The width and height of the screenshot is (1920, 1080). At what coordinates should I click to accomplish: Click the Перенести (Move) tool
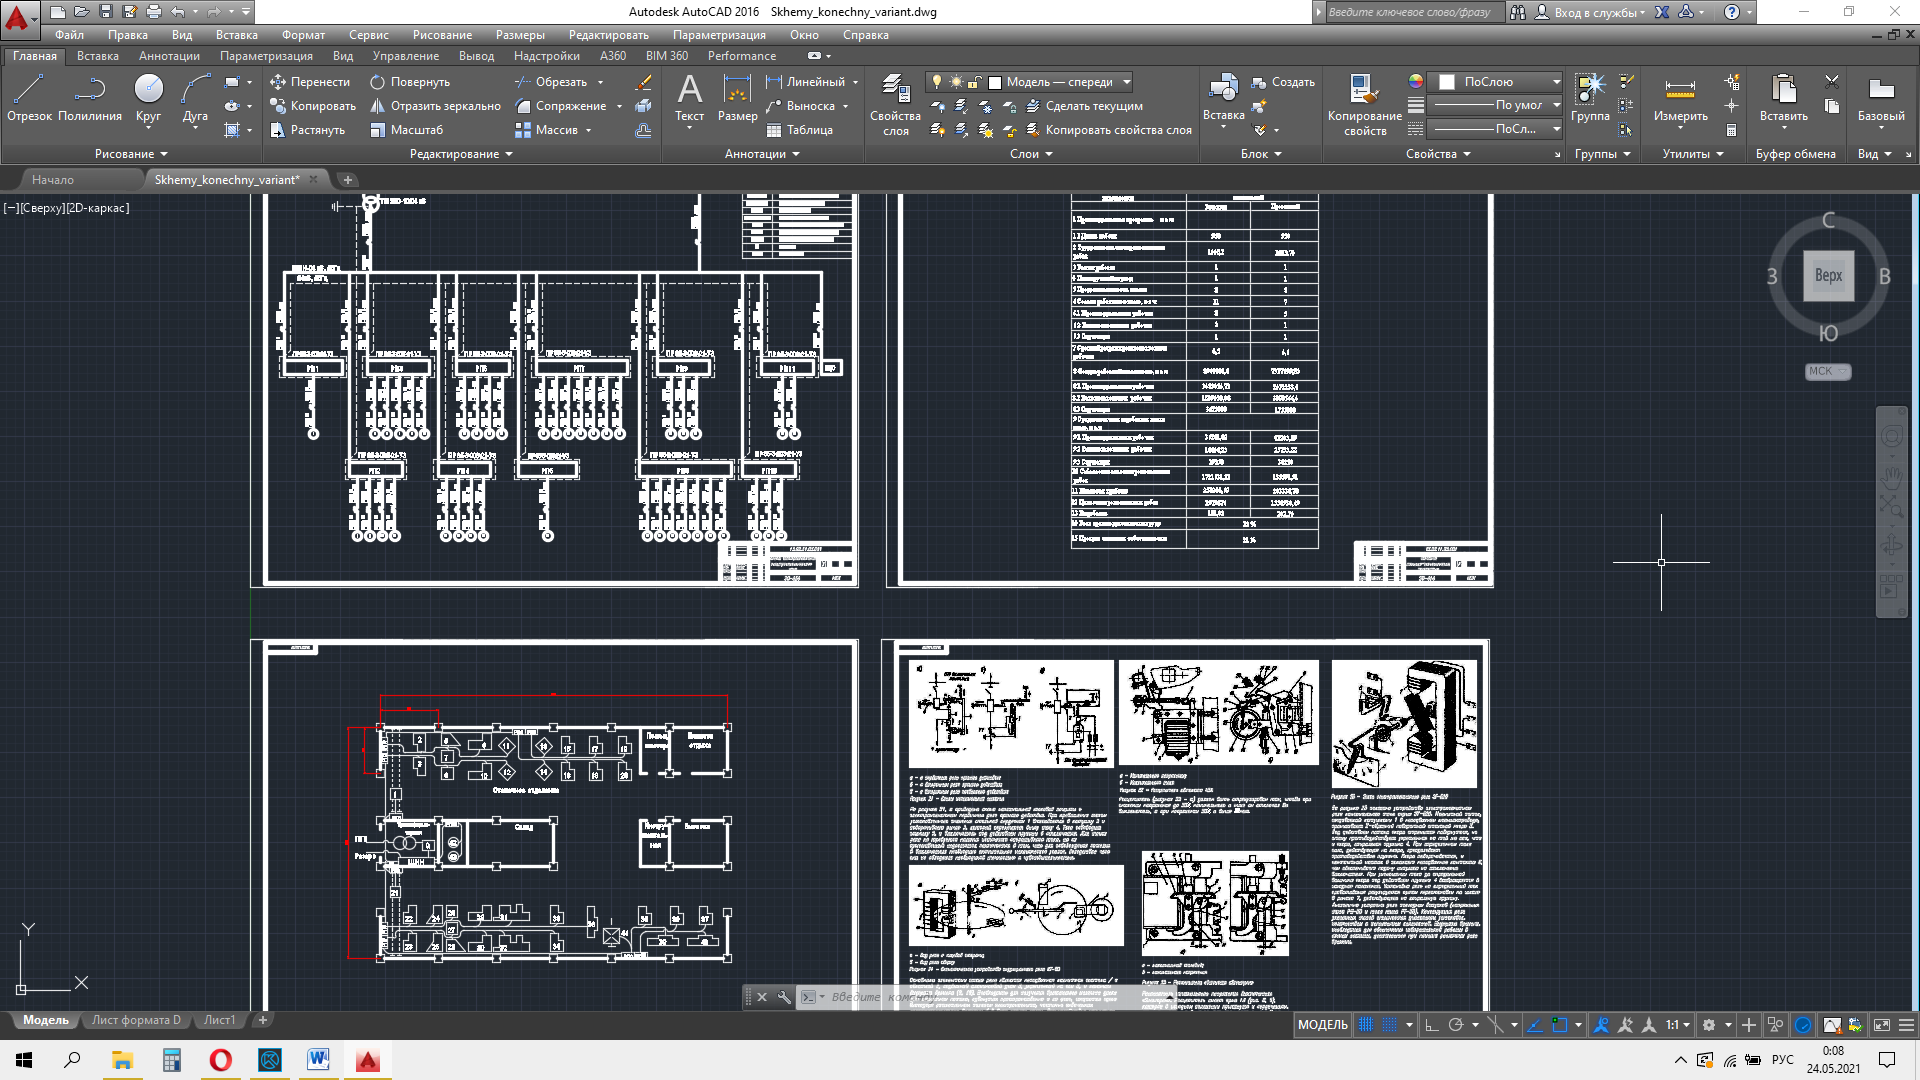(309, 82)
